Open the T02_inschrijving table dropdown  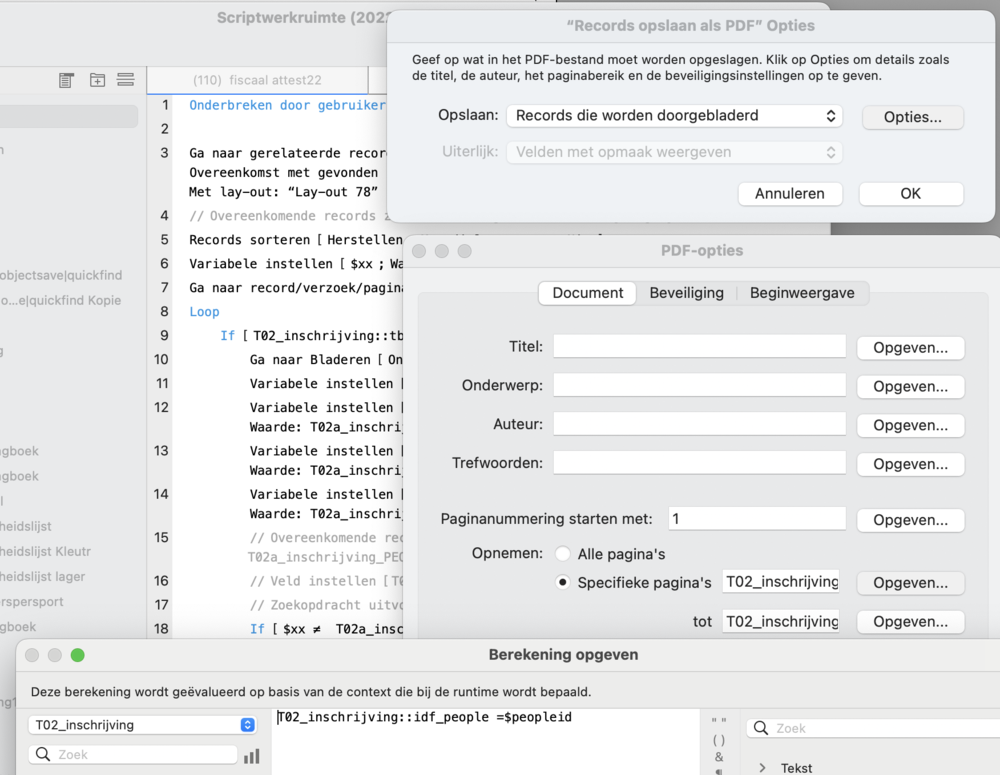(x=140, y=724)
